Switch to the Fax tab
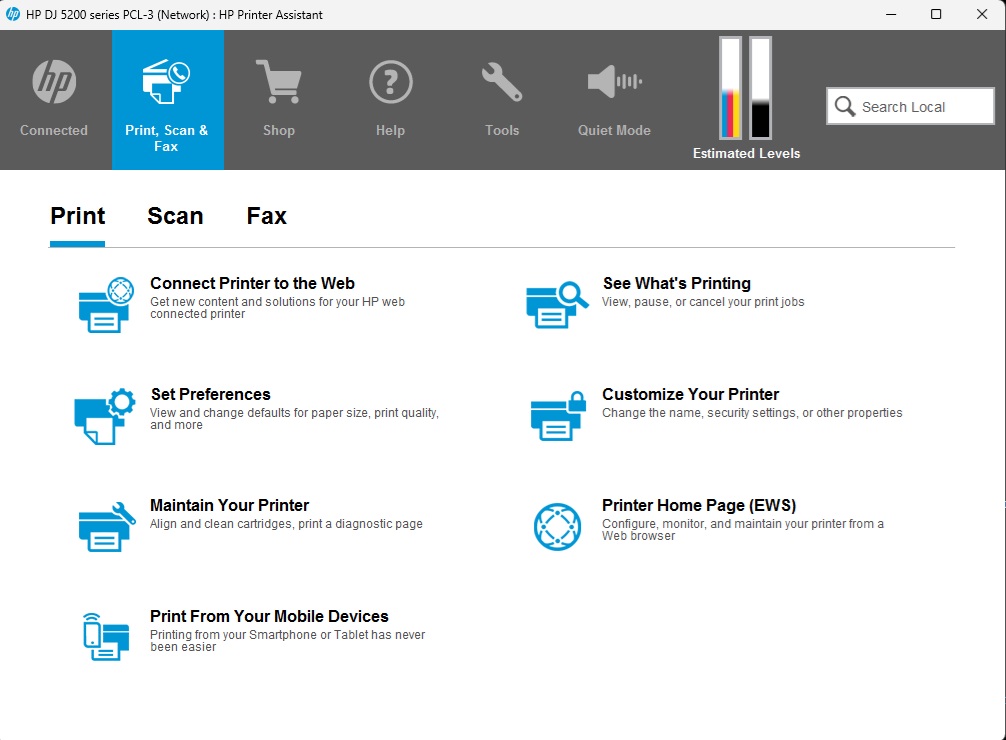Screen dimensions: 1006x740 pyautogui.click(x=266, y=216)
